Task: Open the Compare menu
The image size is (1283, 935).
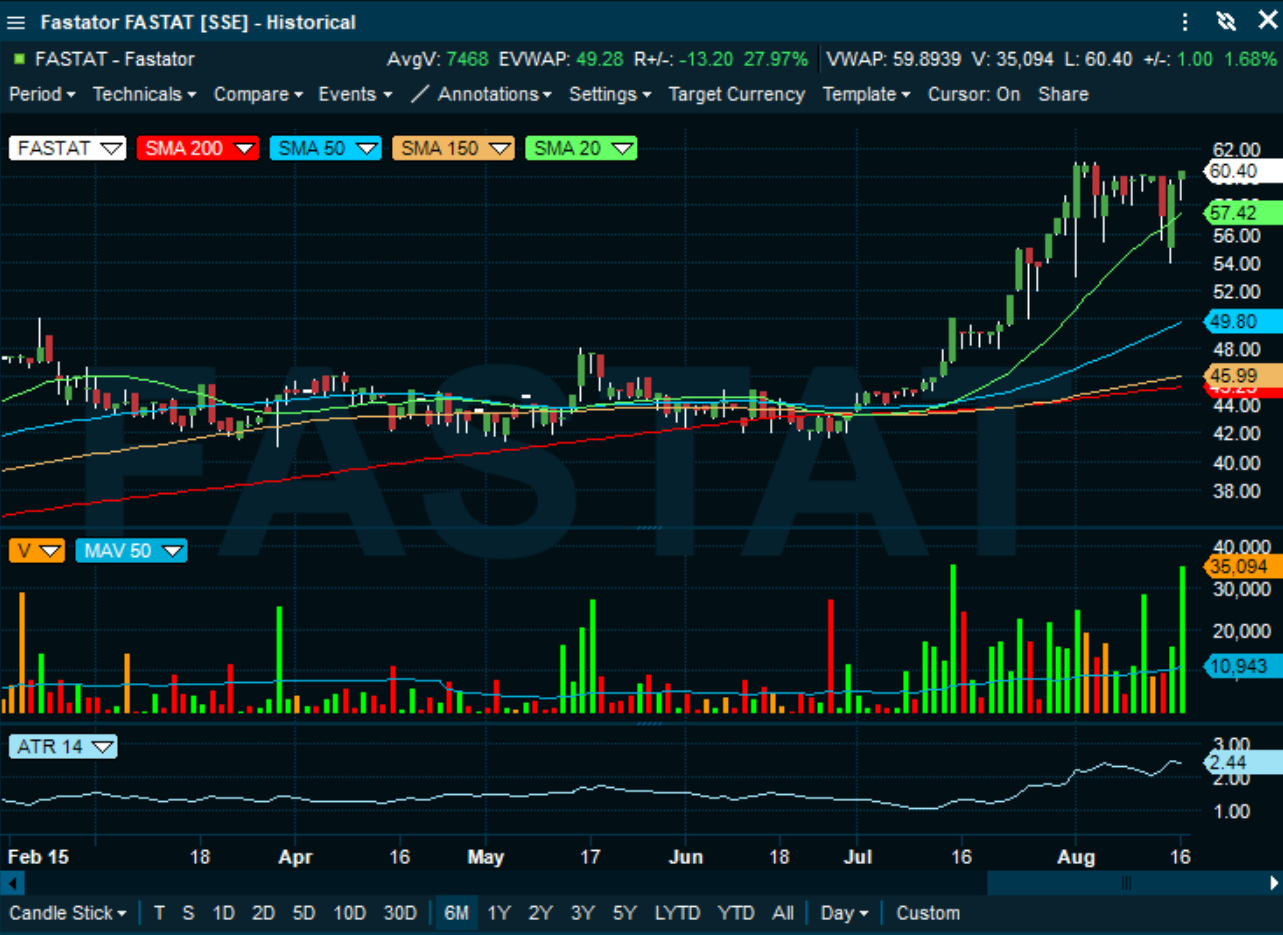Action: pyautogui.click(x=258, y=94)
